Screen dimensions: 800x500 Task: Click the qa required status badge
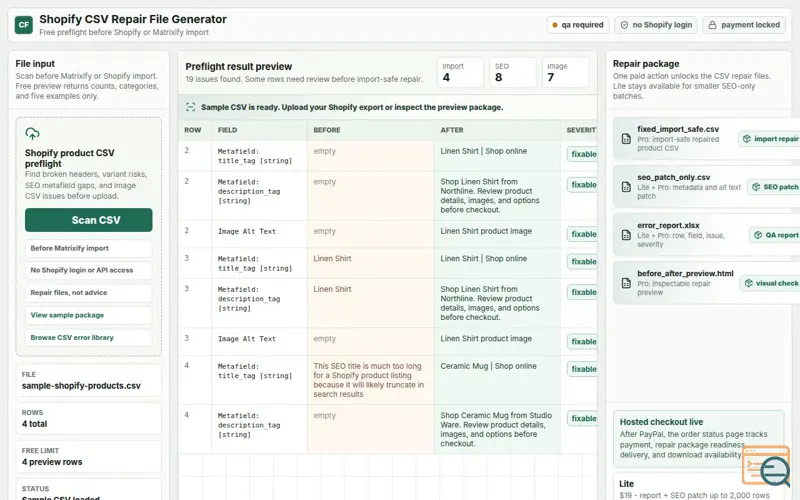[578, 25]
